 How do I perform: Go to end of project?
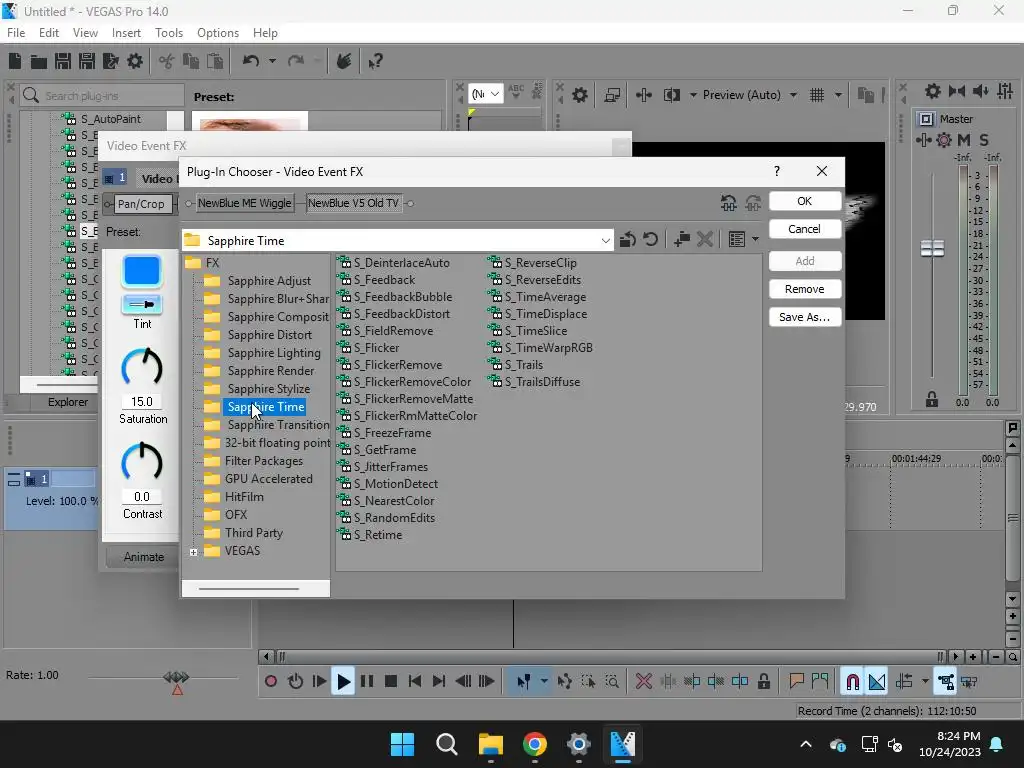[439, 682]
